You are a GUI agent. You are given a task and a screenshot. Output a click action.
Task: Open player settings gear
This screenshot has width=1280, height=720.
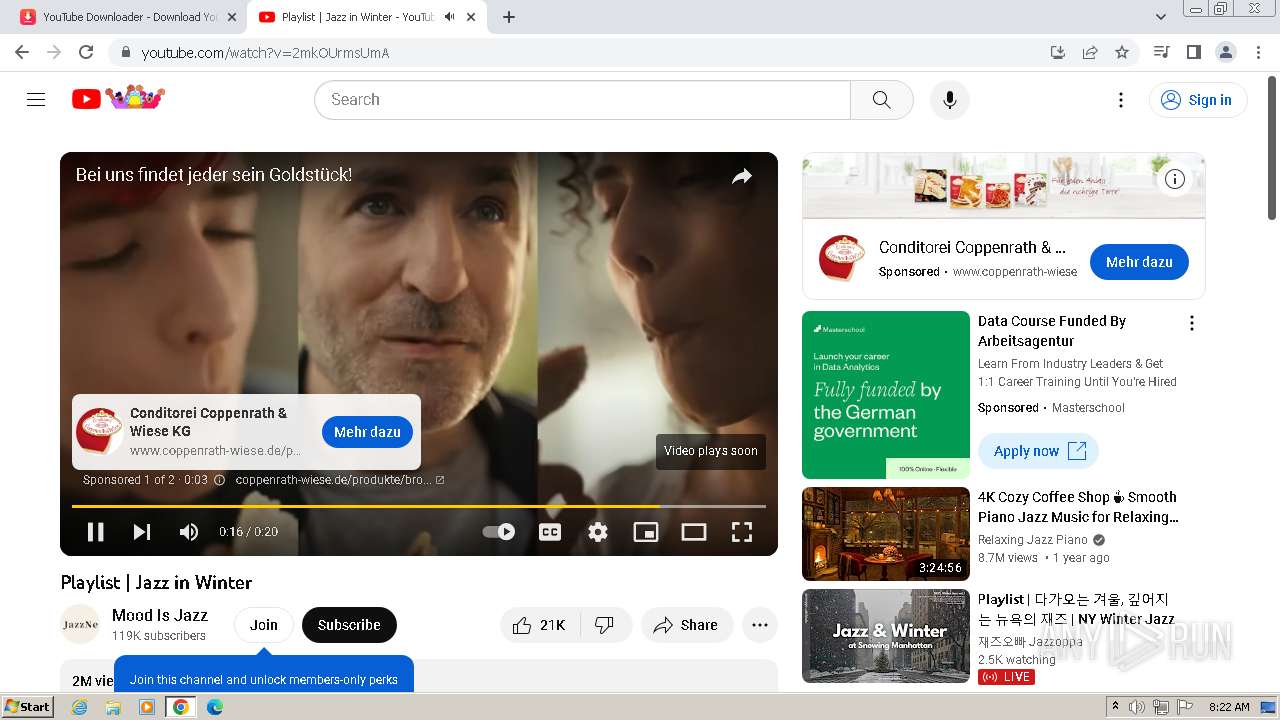598,532
